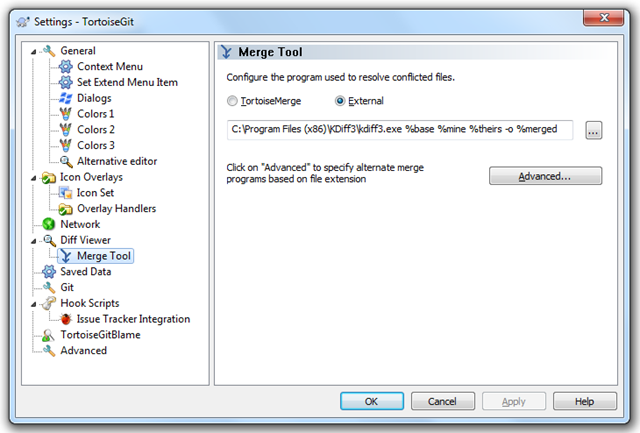Screen dimensions: 640x433
Task: Select Colors 1 in the tree
Action: pos(96,114)
